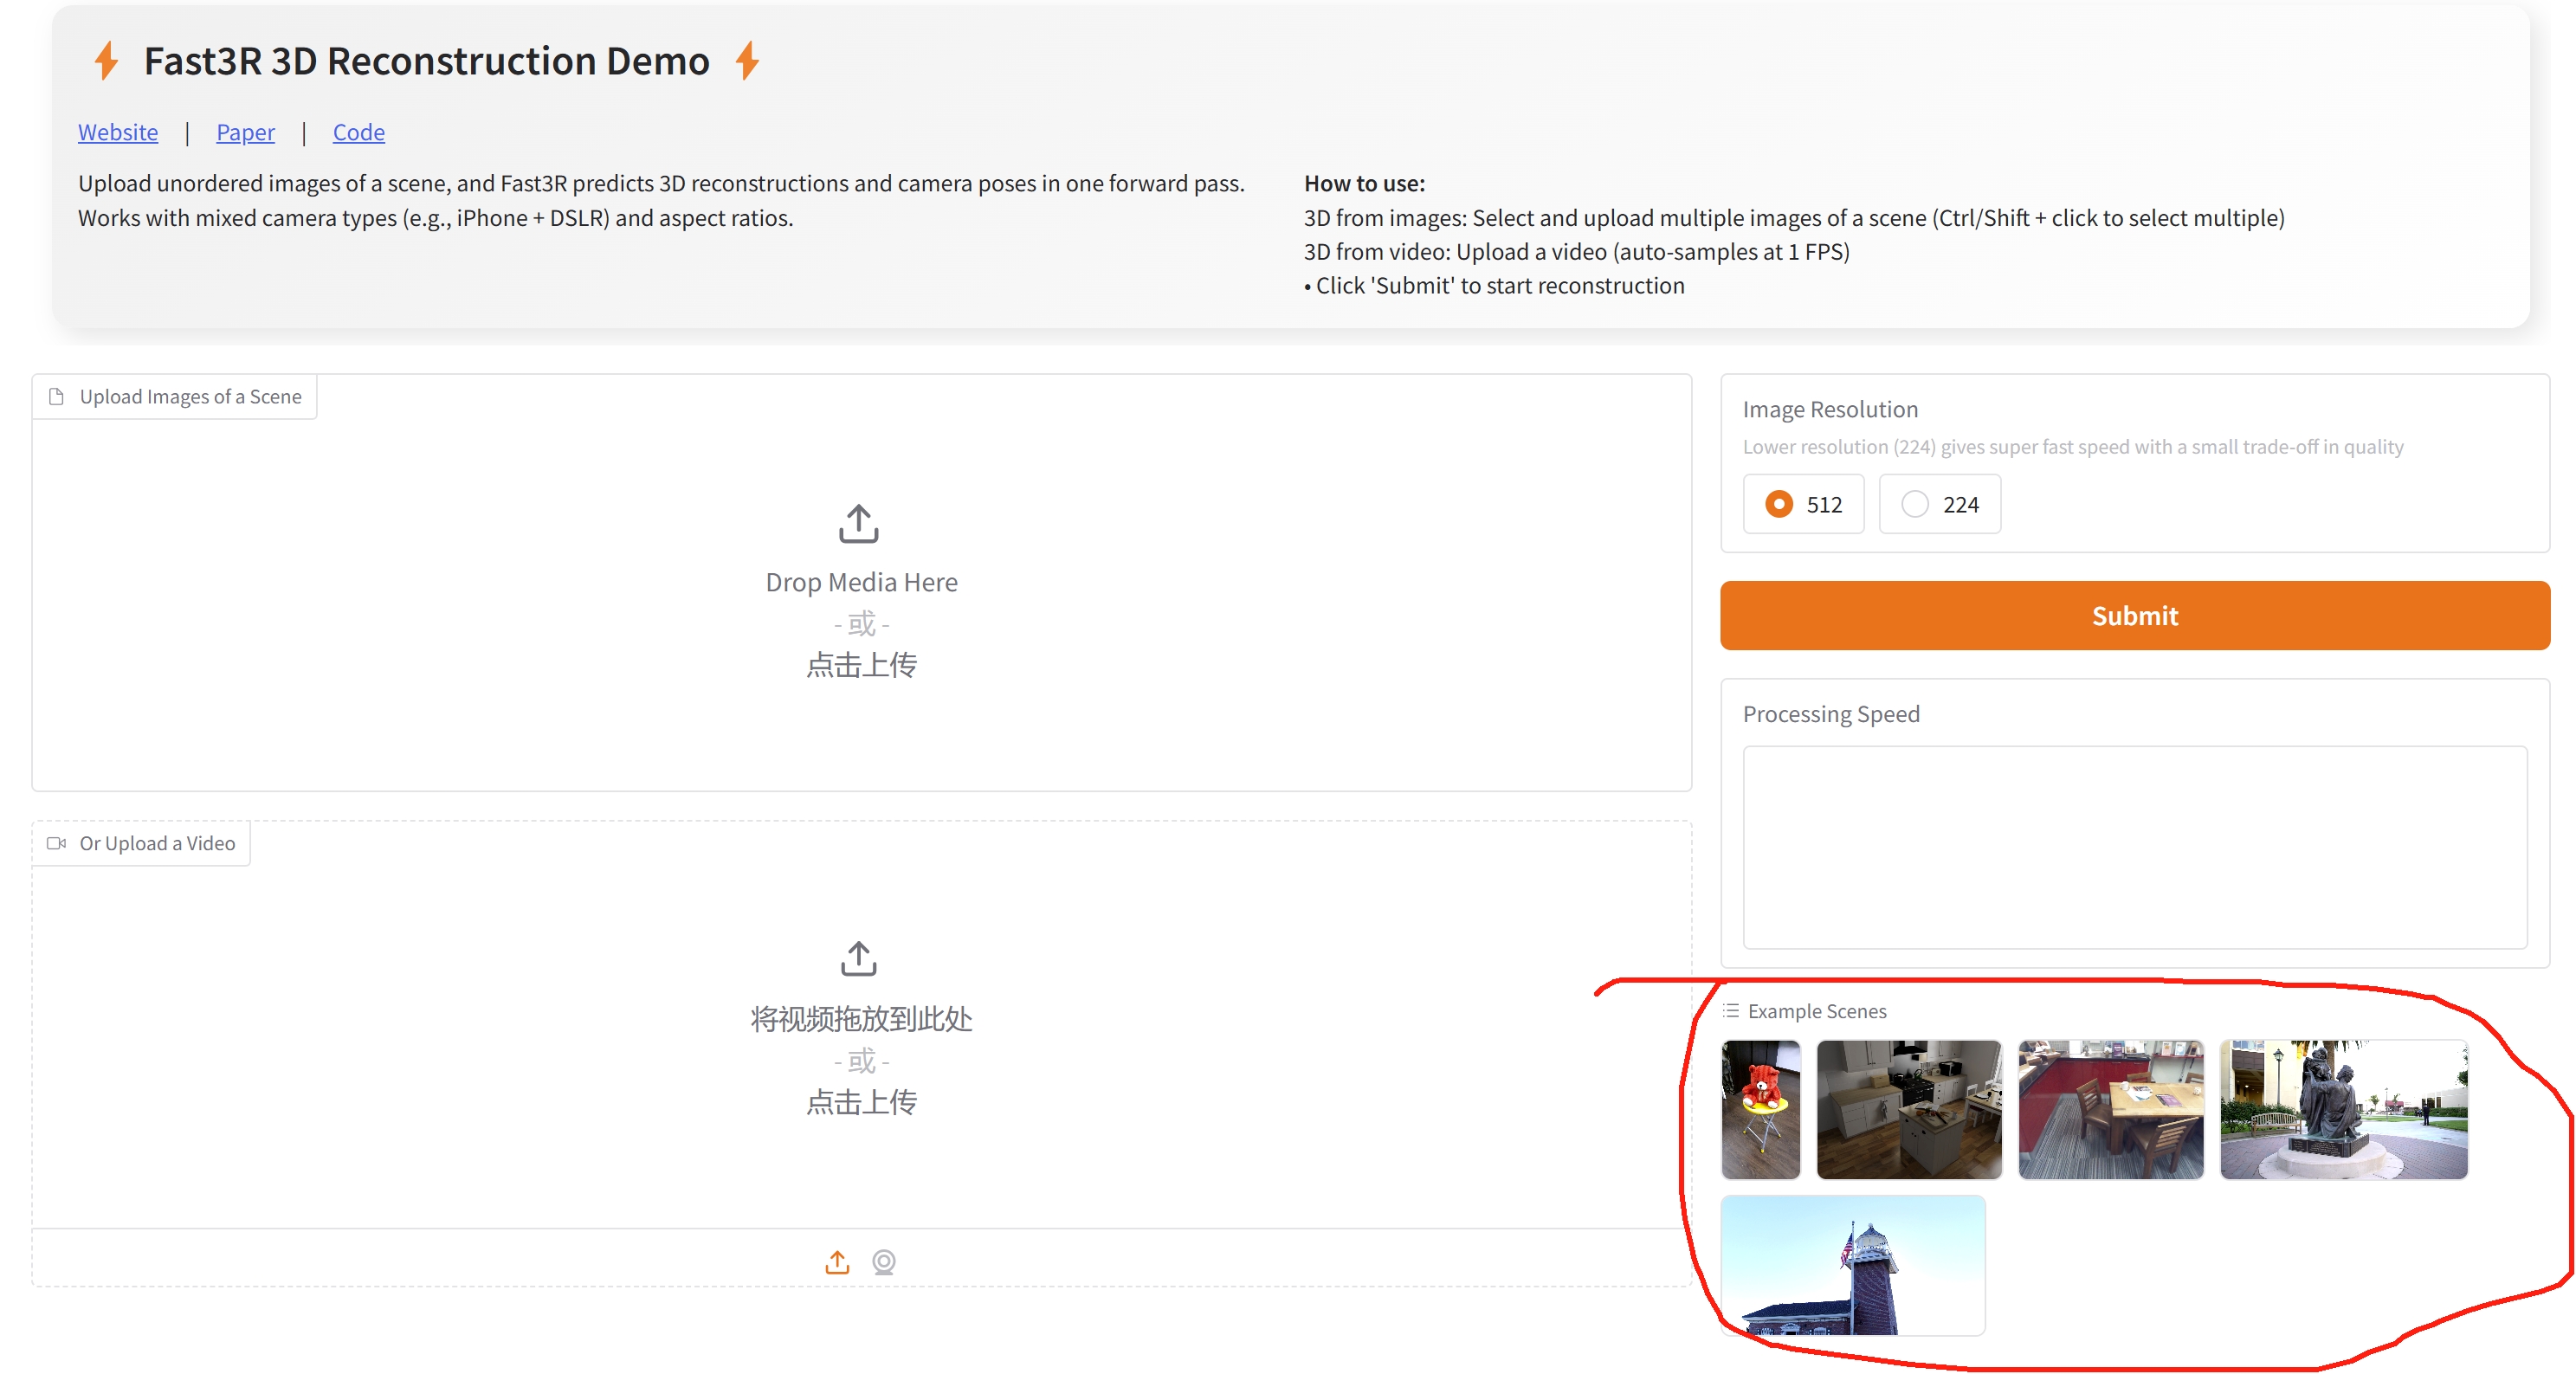Open the Code link
2576x1374 pixels.
359,132
